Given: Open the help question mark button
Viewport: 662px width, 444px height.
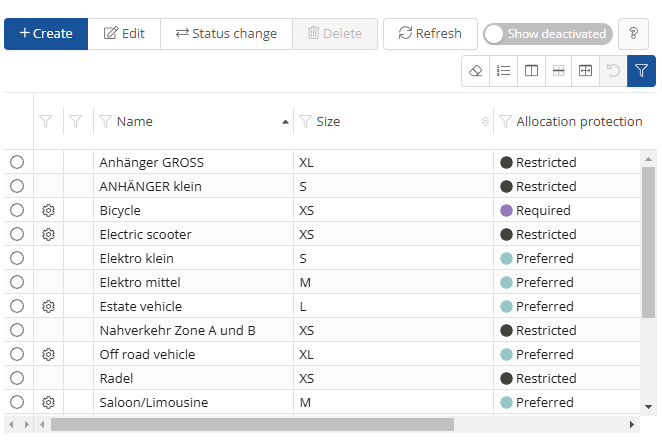Looking at the screenshot, I should click(x=633, y=34).
